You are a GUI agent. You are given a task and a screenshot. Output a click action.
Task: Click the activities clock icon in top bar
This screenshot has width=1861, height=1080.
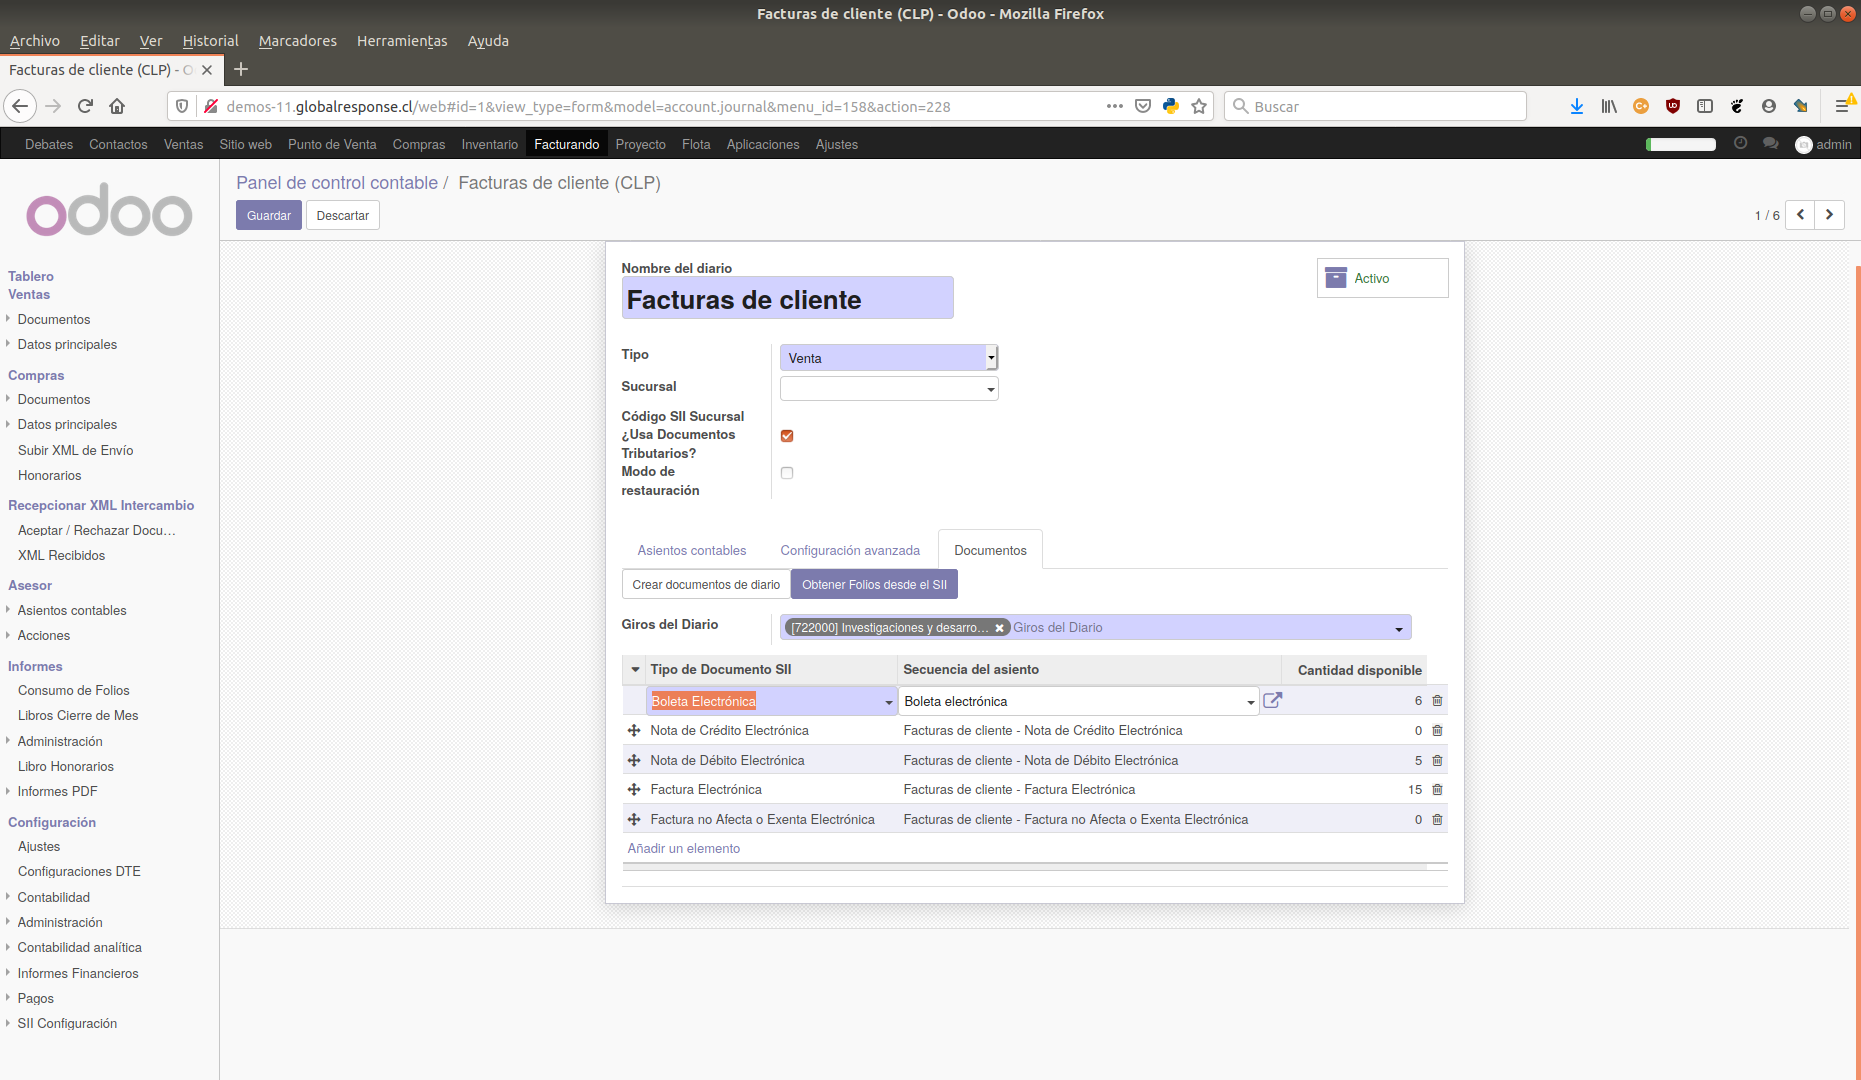[1741, 144]
